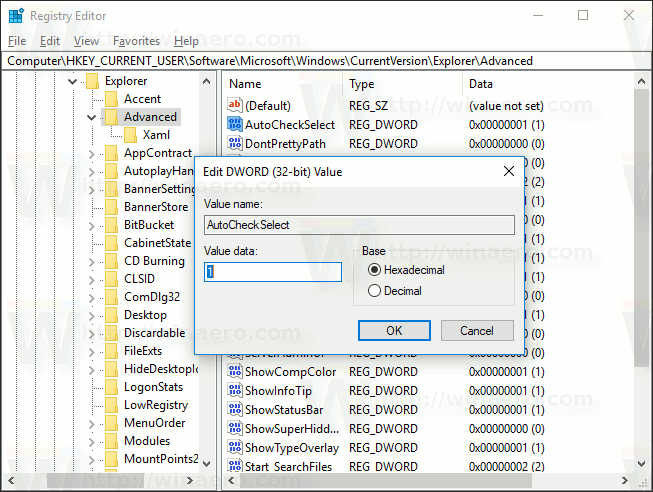
Task: Click the BitBucket folder icon
Action: pyautogui.click(x=110, y=225)
